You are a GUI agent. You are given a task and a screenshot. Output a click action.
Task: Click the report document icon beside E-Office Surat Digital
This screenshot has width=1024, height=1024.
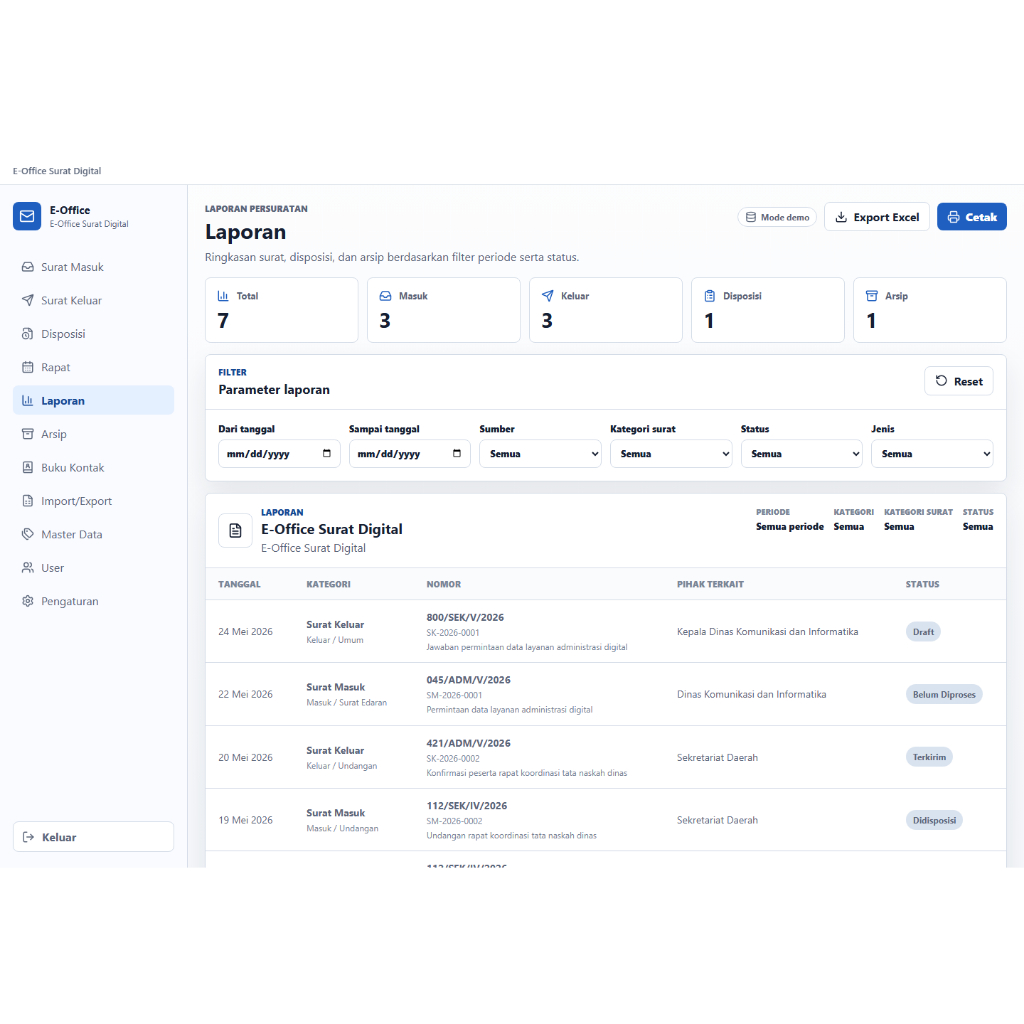pos(235,530)
